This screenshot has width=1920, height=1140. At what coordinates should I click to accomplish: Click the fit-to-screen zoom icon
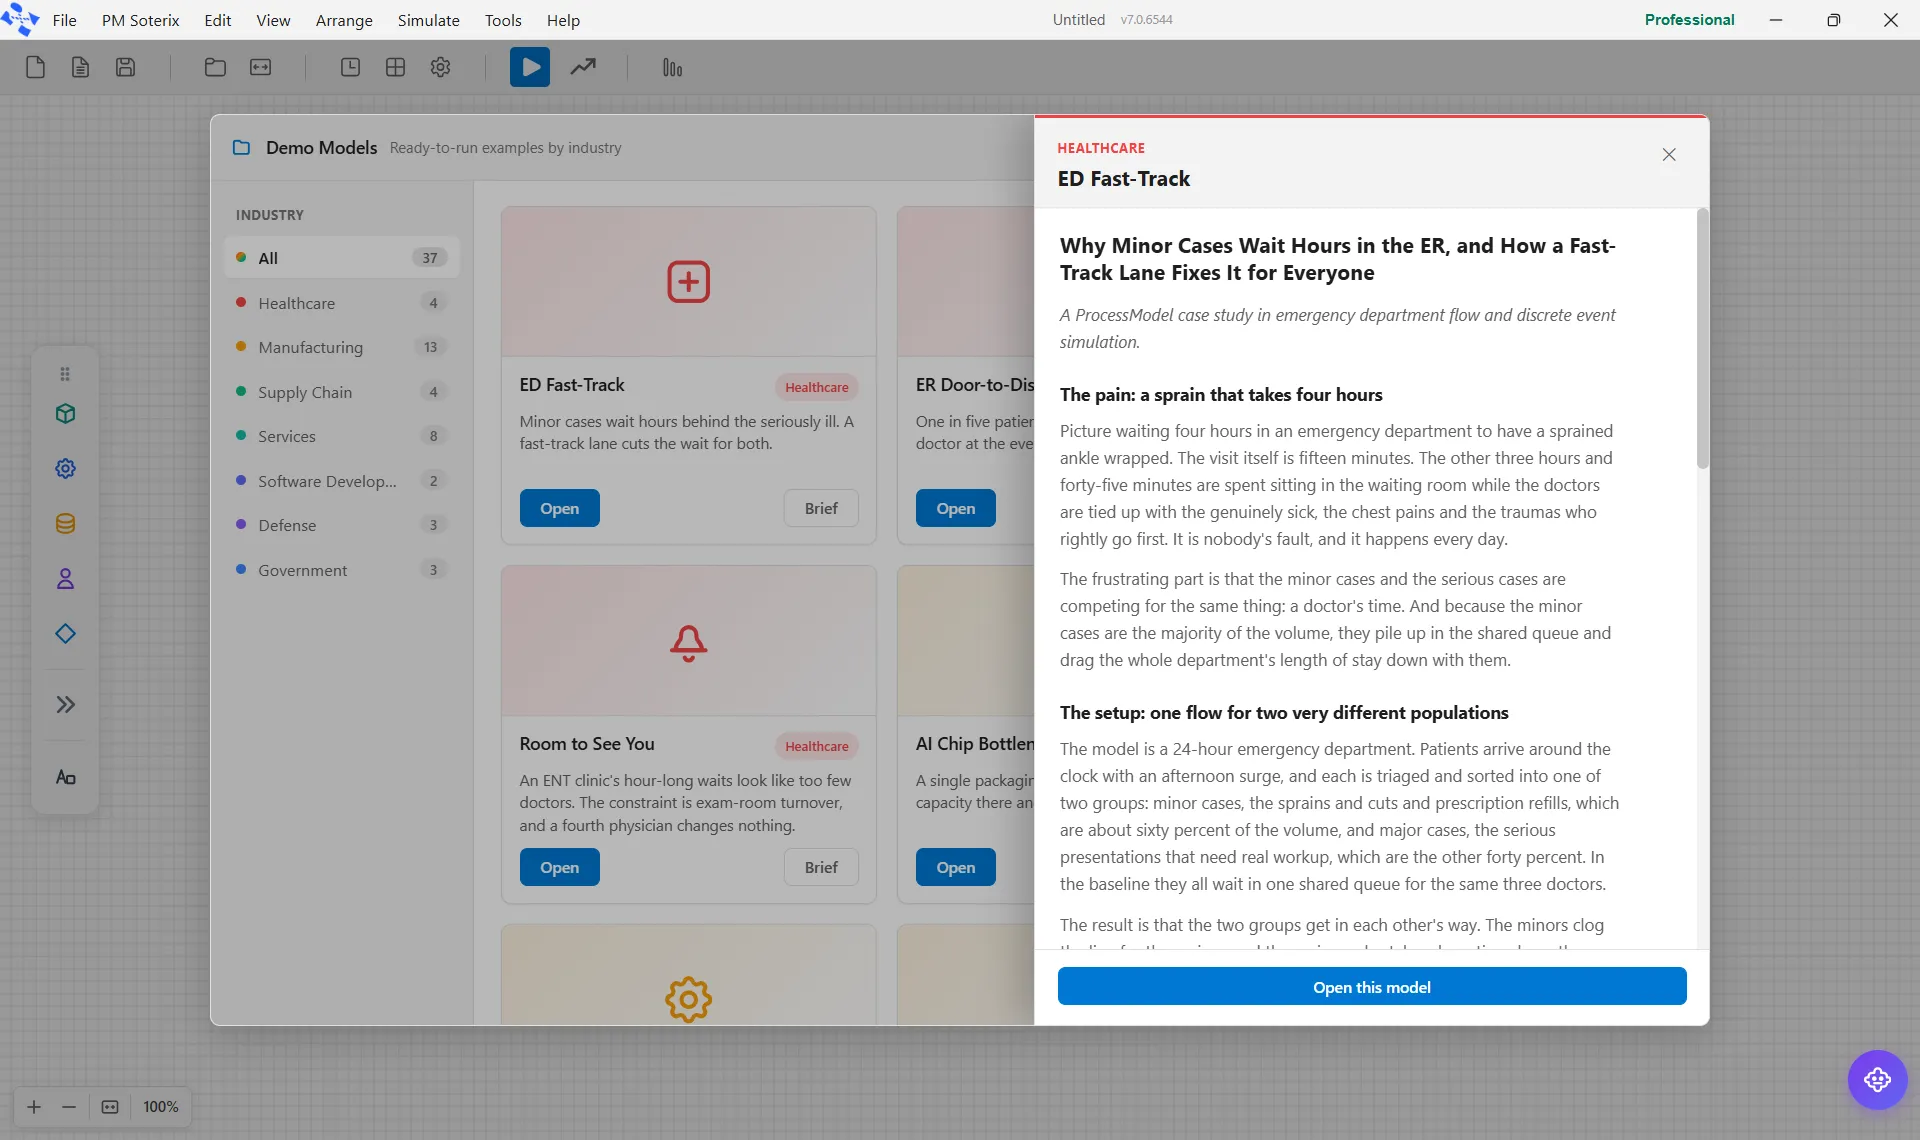pos(110,1106)
